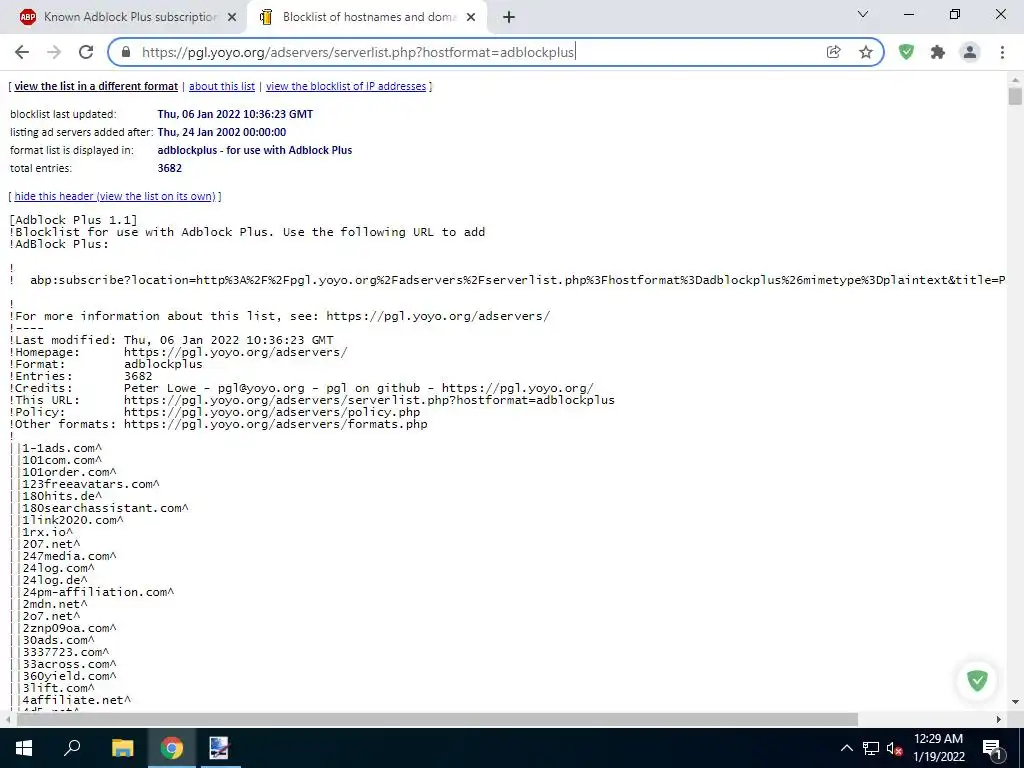This screenshot has width=1024, height=768.
Task: Open Windows taskbar search
Action: (x=72, y=748)
